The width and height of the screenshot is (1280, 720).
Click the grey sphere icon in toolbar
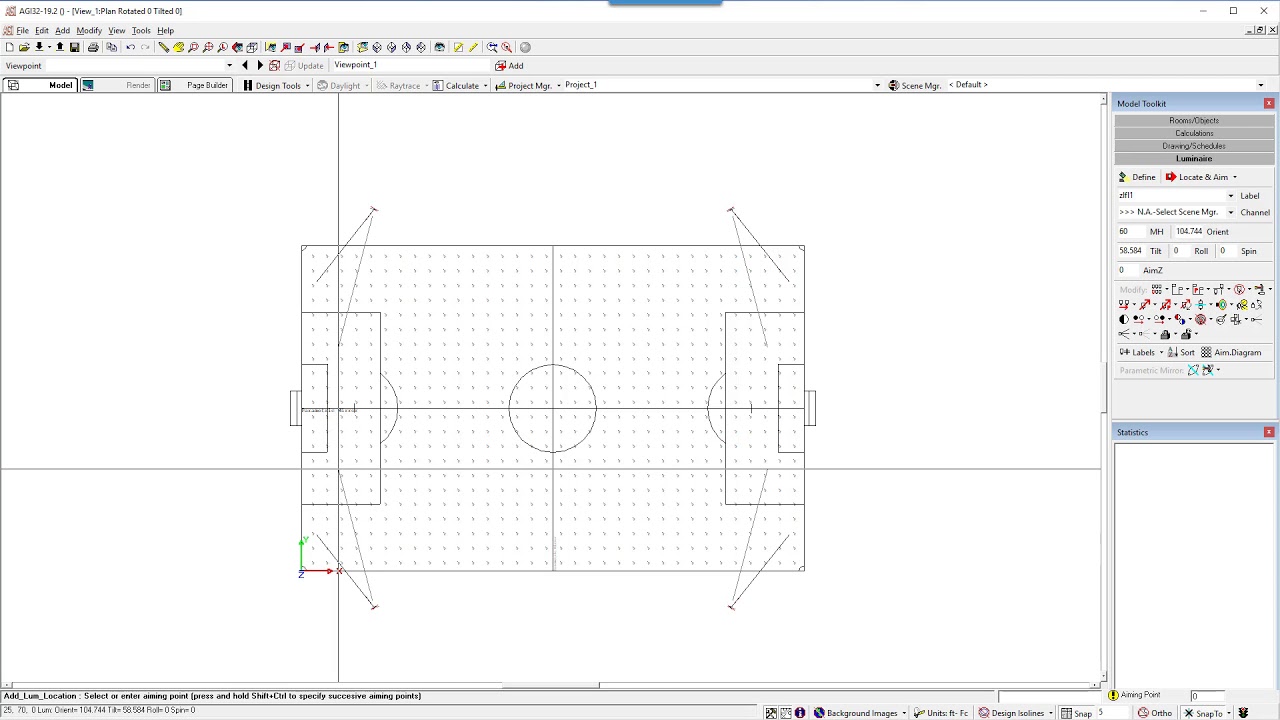point(525,47)
